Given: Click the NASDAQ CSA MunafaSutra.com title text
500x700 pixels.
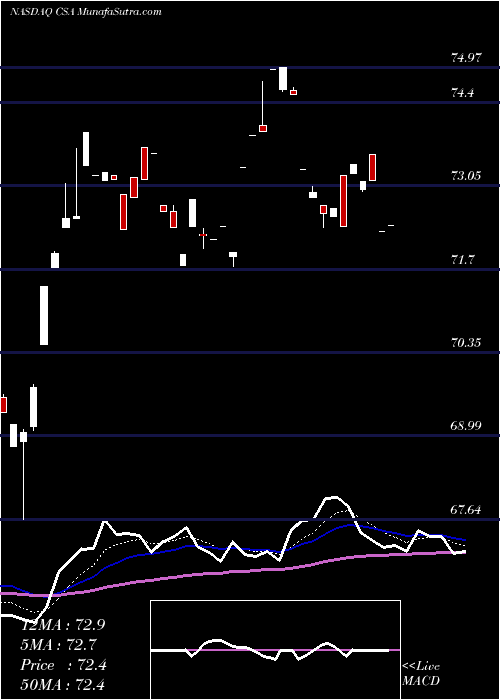Looking at the screenshot, I should pos(86,12).
